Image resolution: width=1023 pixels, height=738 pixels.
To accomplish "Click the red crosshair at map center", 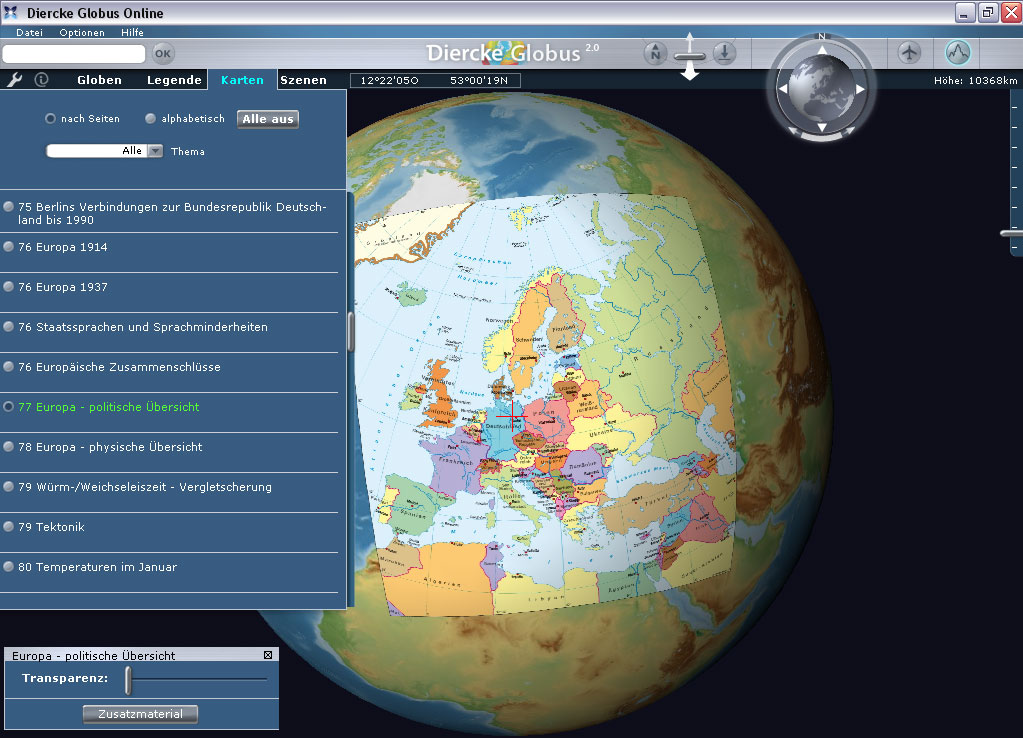I will click(512, 416).
